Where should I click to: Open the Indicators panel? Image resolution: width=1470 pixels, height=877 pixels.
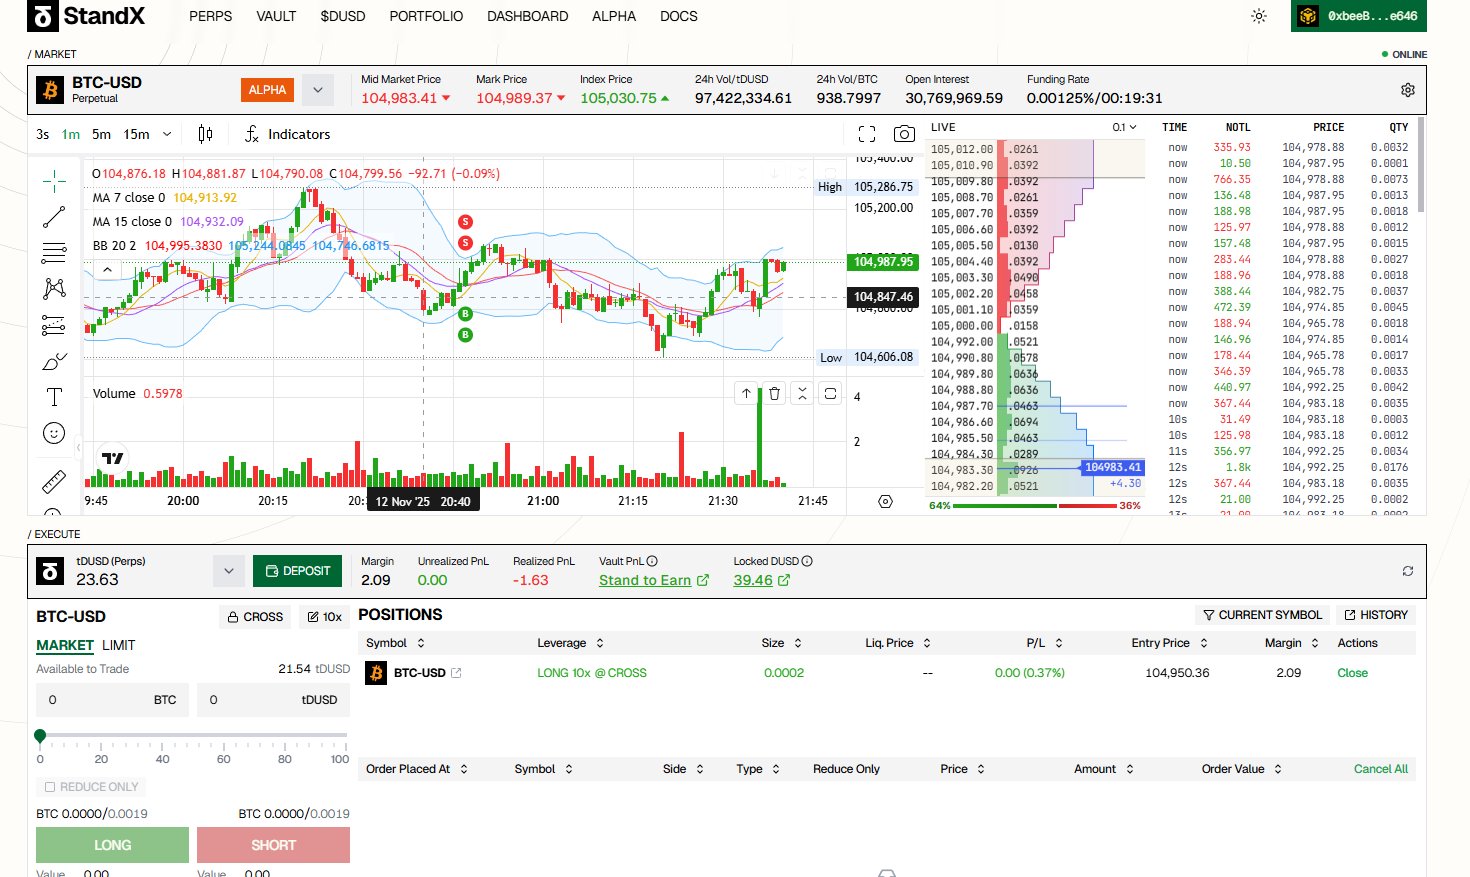pyautogui.click(x=288, y=134)
